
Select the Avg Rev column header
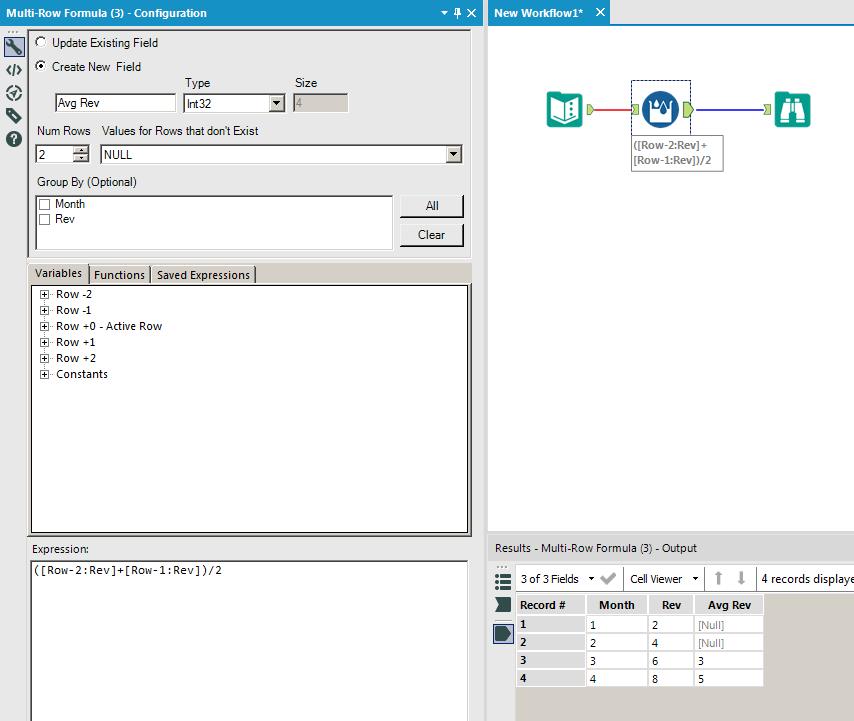point(729,605)
